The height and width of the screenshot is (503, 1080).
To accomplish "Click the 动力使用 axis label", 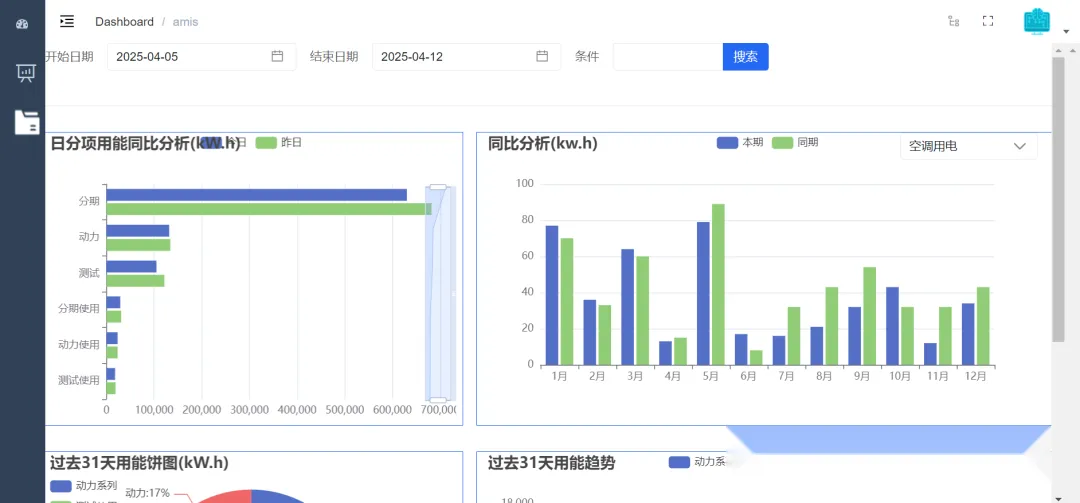I will click(x=79, y=345).
